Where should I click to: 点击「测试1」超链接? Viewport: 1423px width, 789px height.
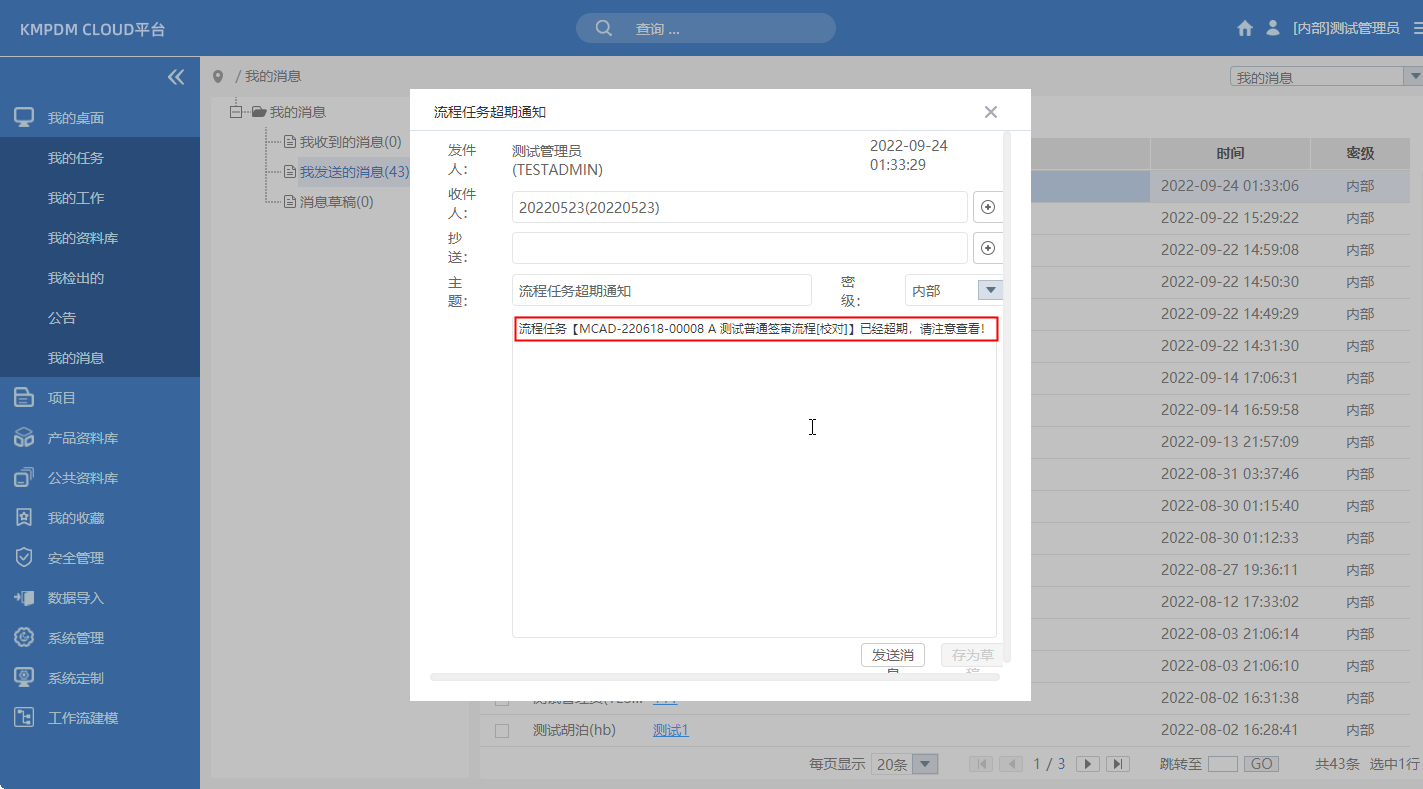(x=670, y=730)
